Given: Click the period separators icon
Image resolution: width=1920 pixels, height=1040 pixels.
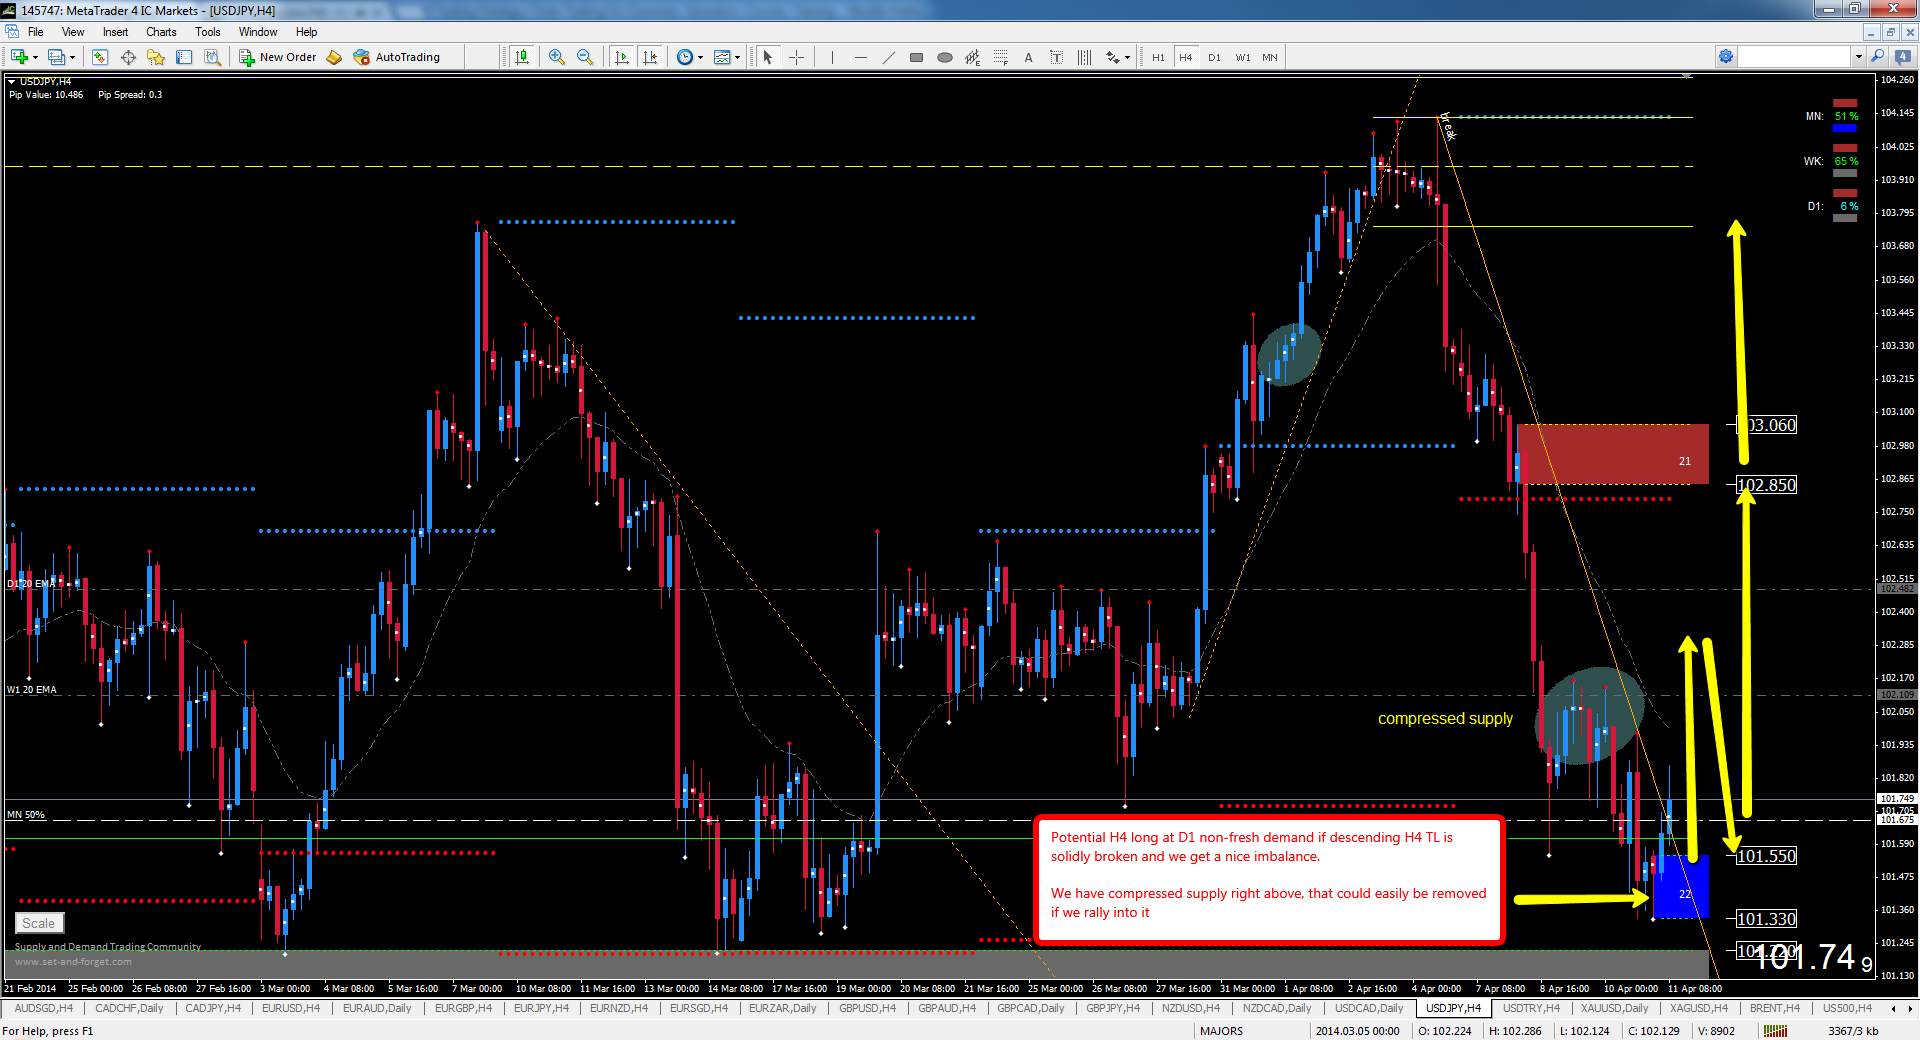Looking at the screenshot, I should click(1084, 57).
